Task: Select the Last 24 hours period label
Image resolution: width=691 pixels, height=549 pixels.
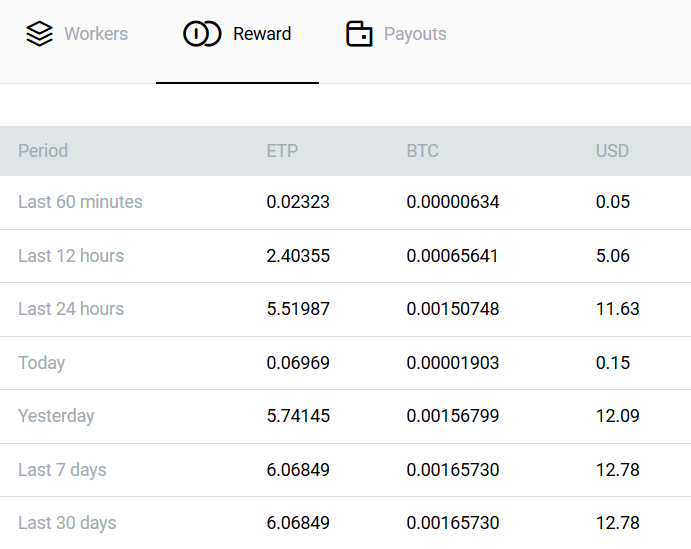Action: (x=71, y=309)
